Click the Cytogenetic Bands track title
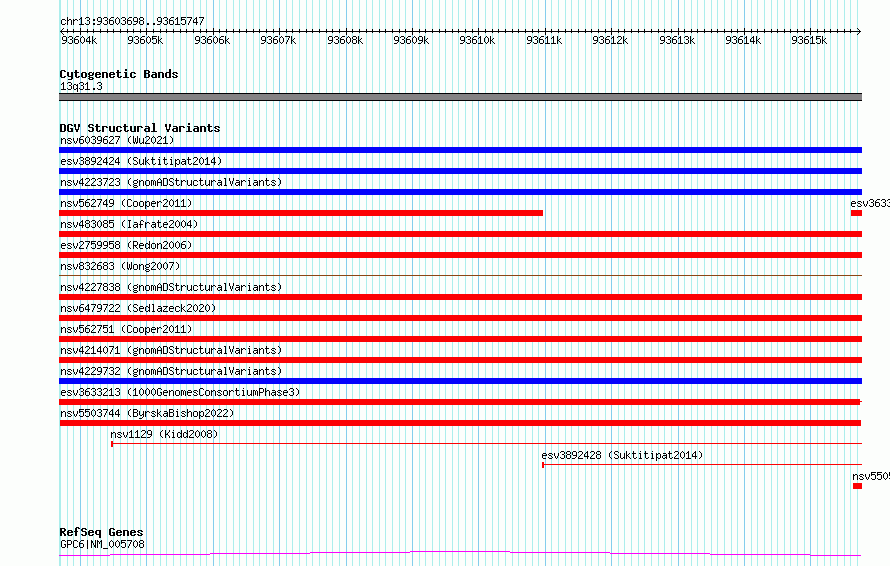890x566 pixels. (119, 74)
